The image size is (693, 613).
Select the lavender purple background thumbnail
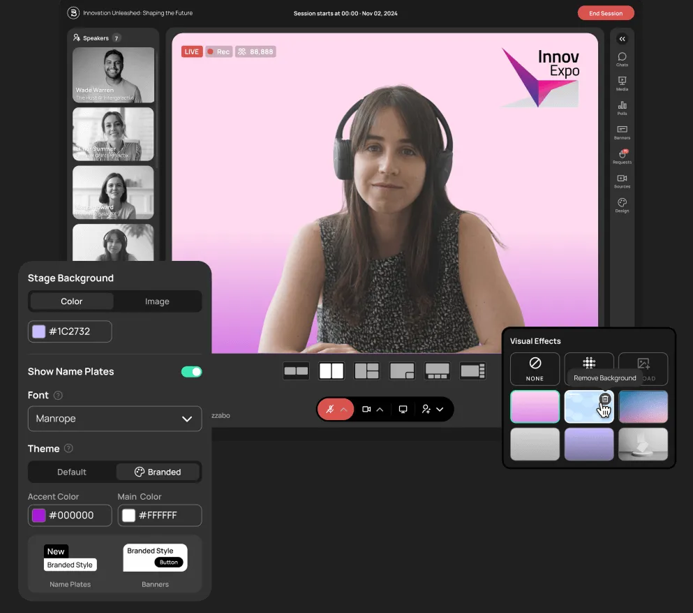[x=589, y=444]
